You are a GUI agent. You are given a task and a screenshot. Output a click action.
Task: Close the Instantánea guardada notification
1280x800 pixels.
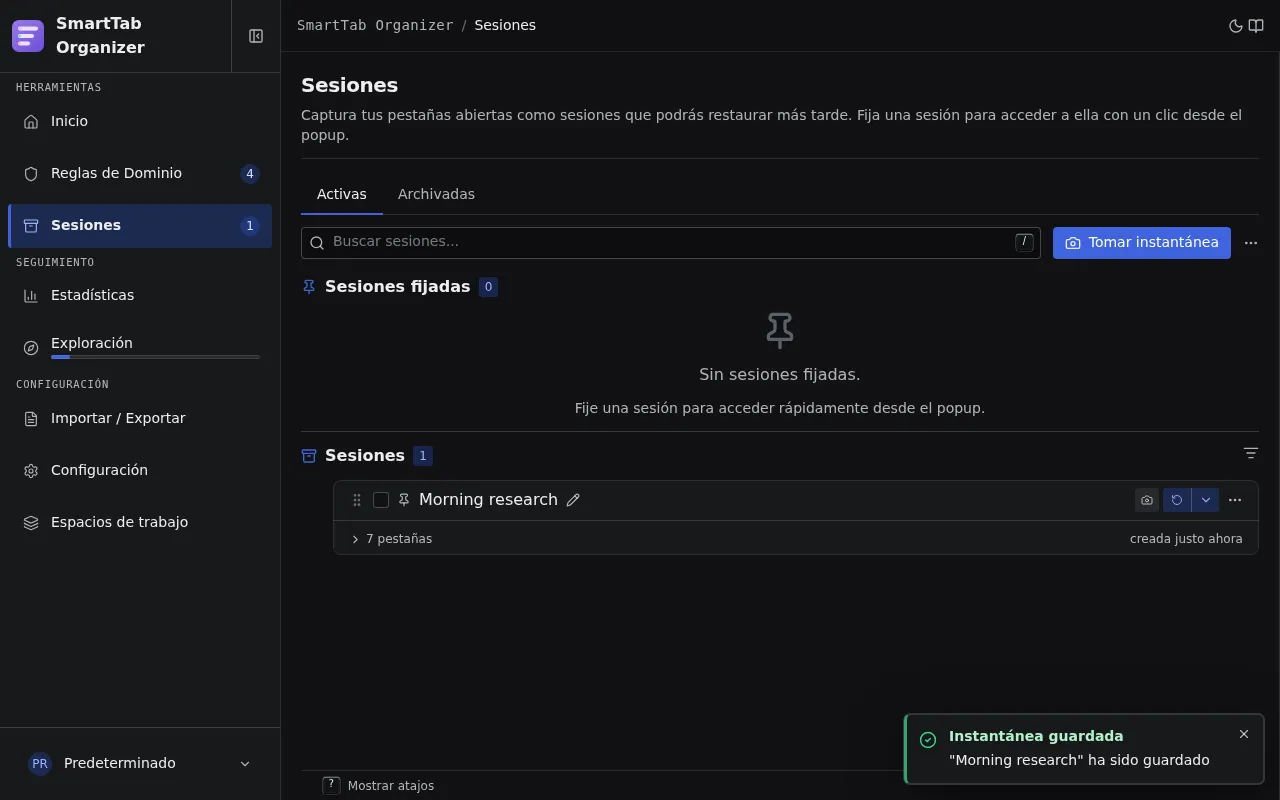1244,734
